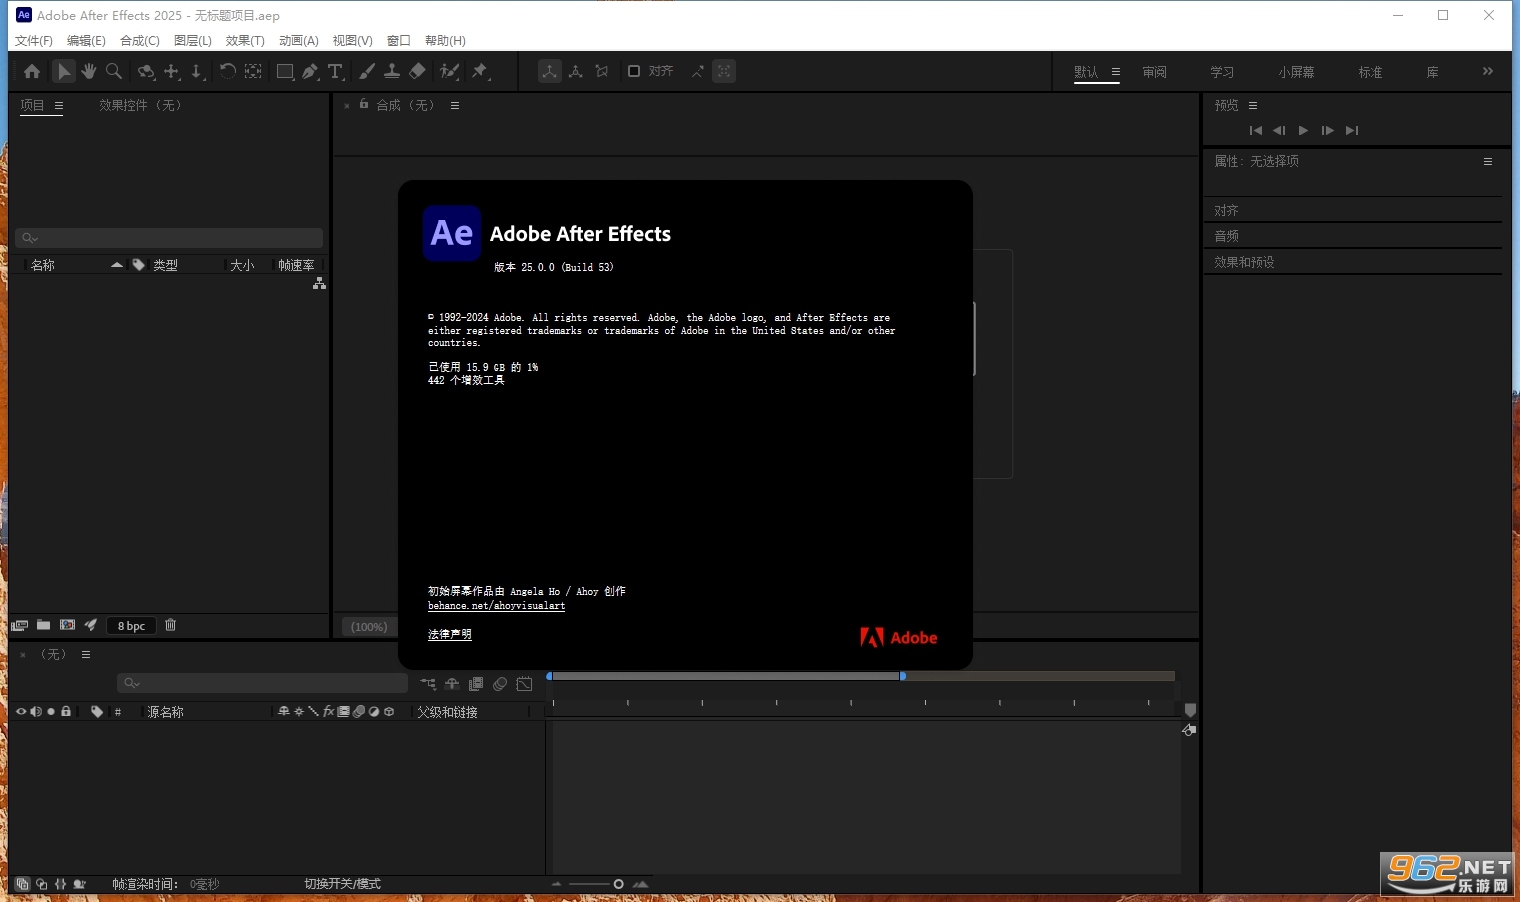Image resolution: width=1520 pixels, height=902 pixels.
Task: Click the composition magnification (100%) dropdown
Action: (x=369, y=626)
